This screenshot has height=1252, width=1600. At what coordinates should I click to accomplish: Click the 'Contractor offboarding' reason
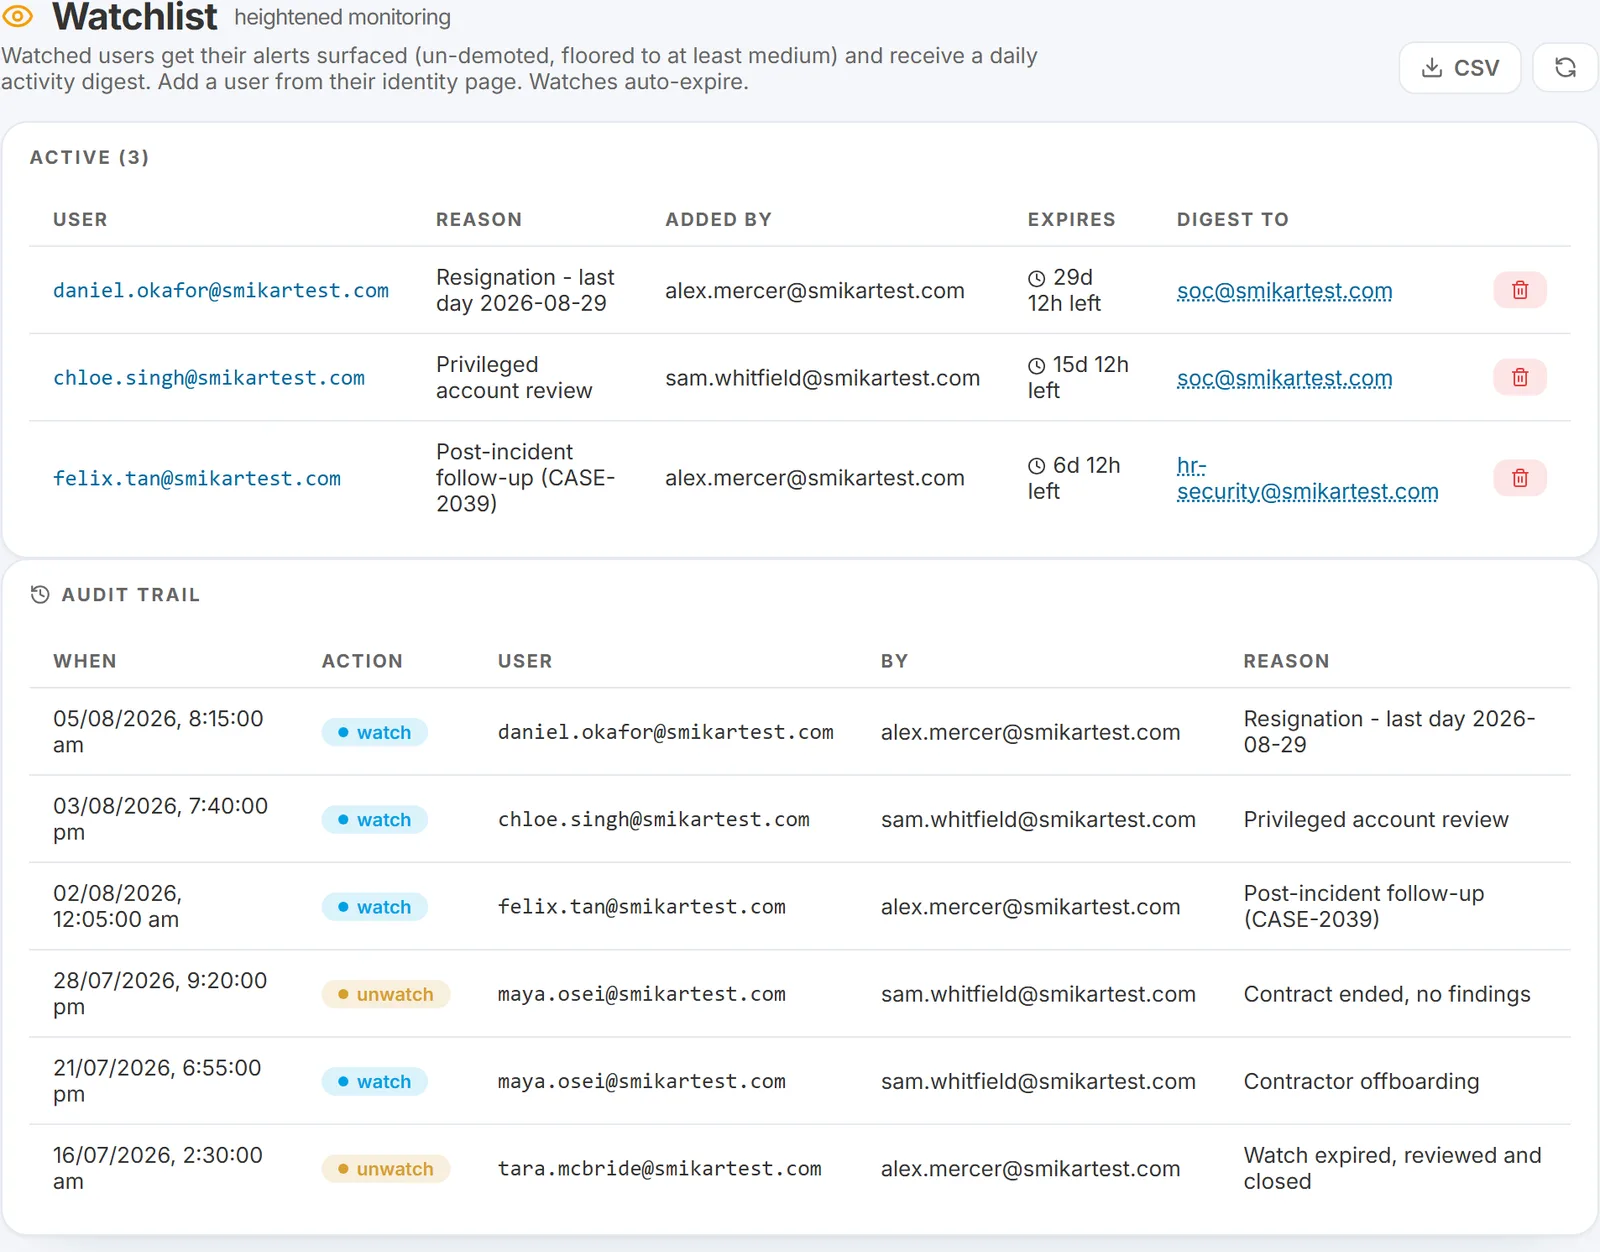click(x=1361, y=1081)
